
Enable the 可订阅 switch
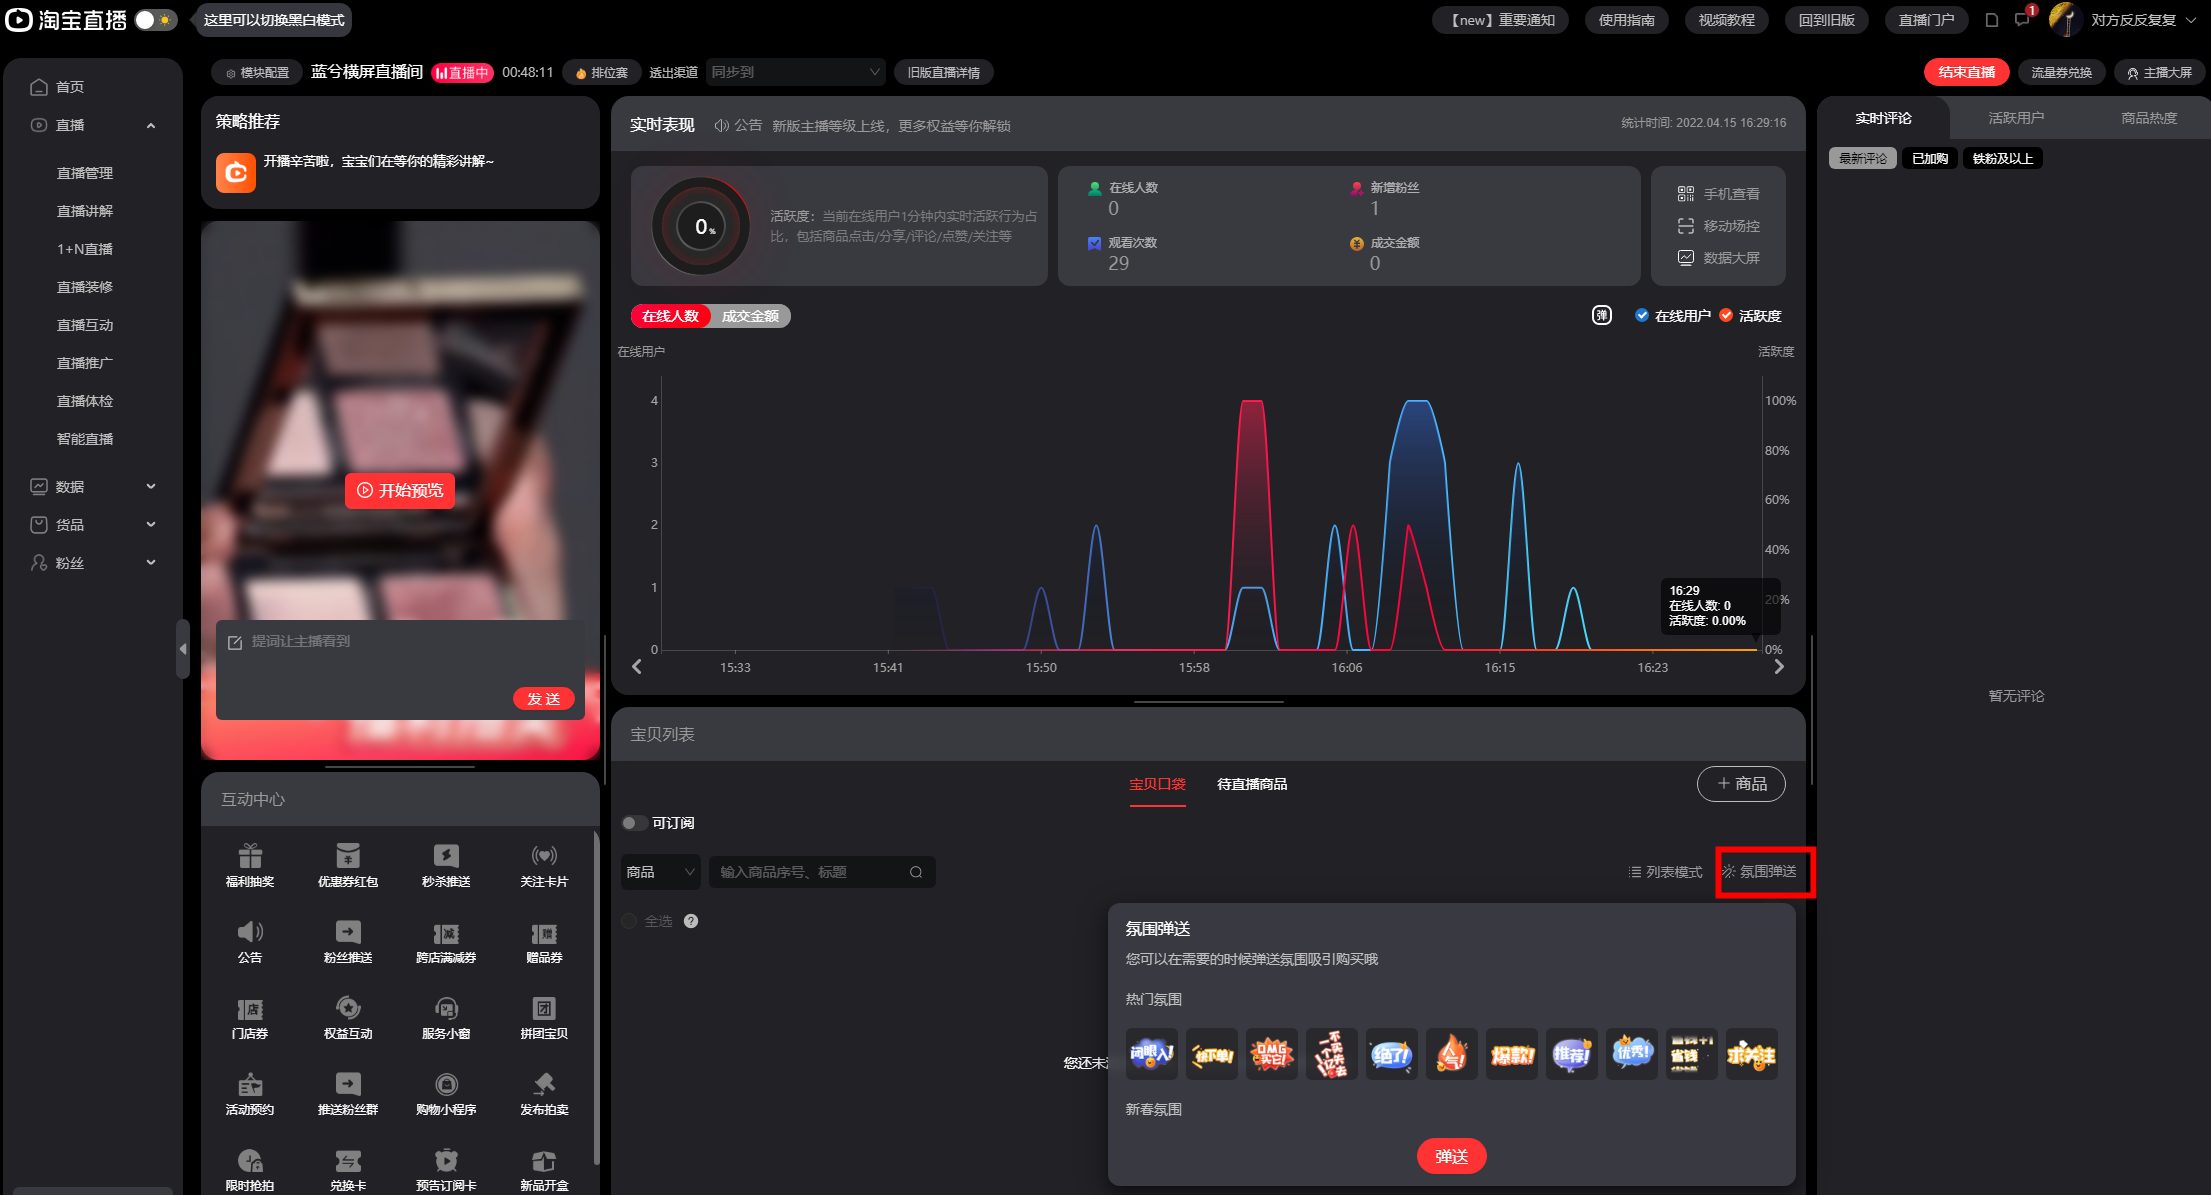(634, 823)
